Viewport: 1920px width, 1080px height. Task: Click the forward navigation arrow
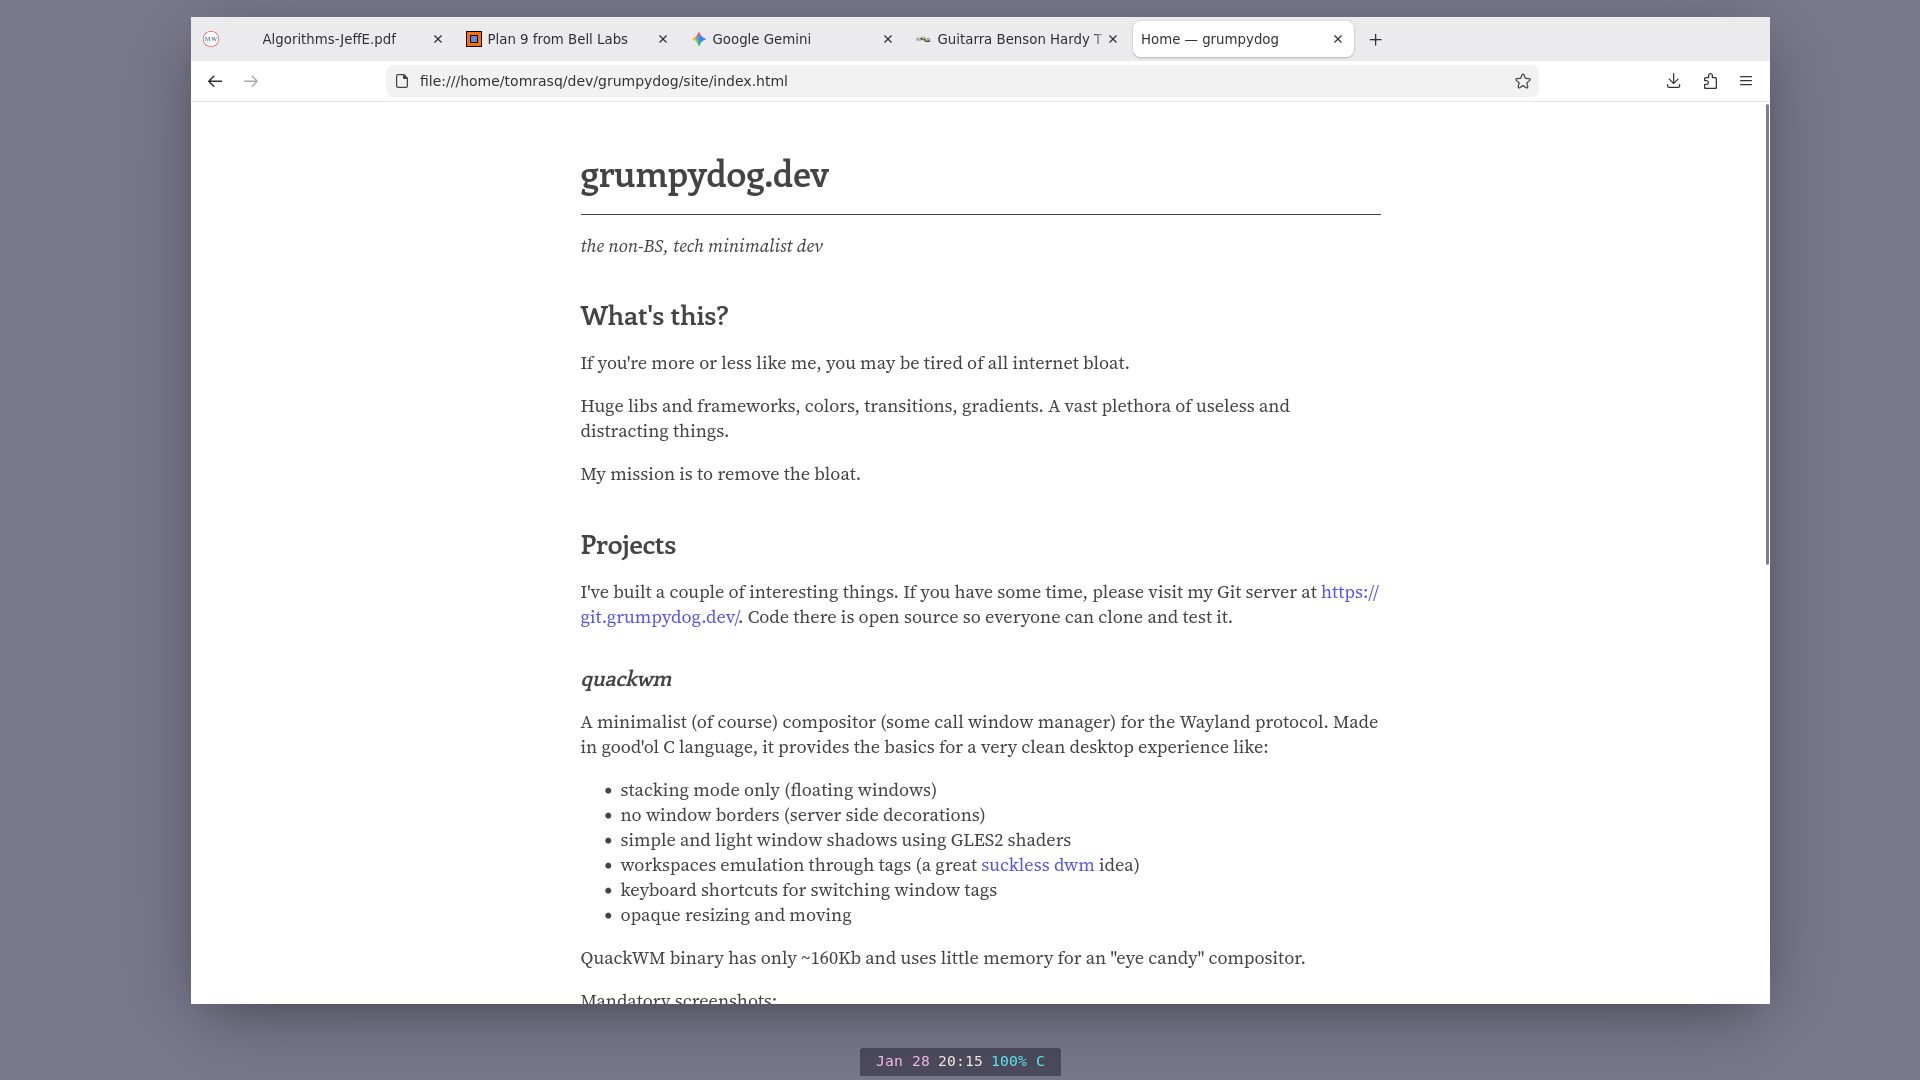pos(251,81)
